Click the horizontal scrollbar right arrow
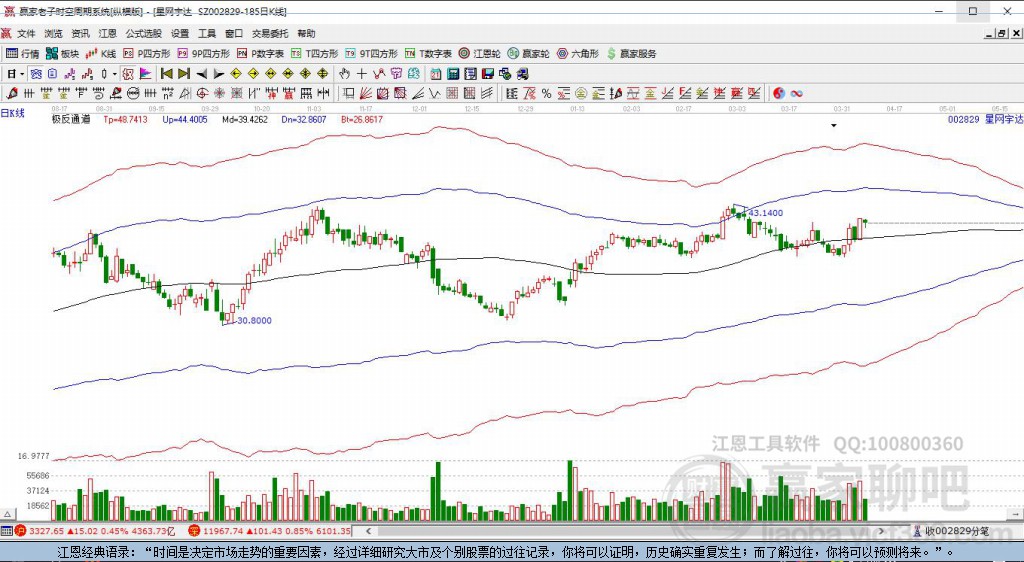1024x562 pixels. pyautogui.click(x=882, y=531)
